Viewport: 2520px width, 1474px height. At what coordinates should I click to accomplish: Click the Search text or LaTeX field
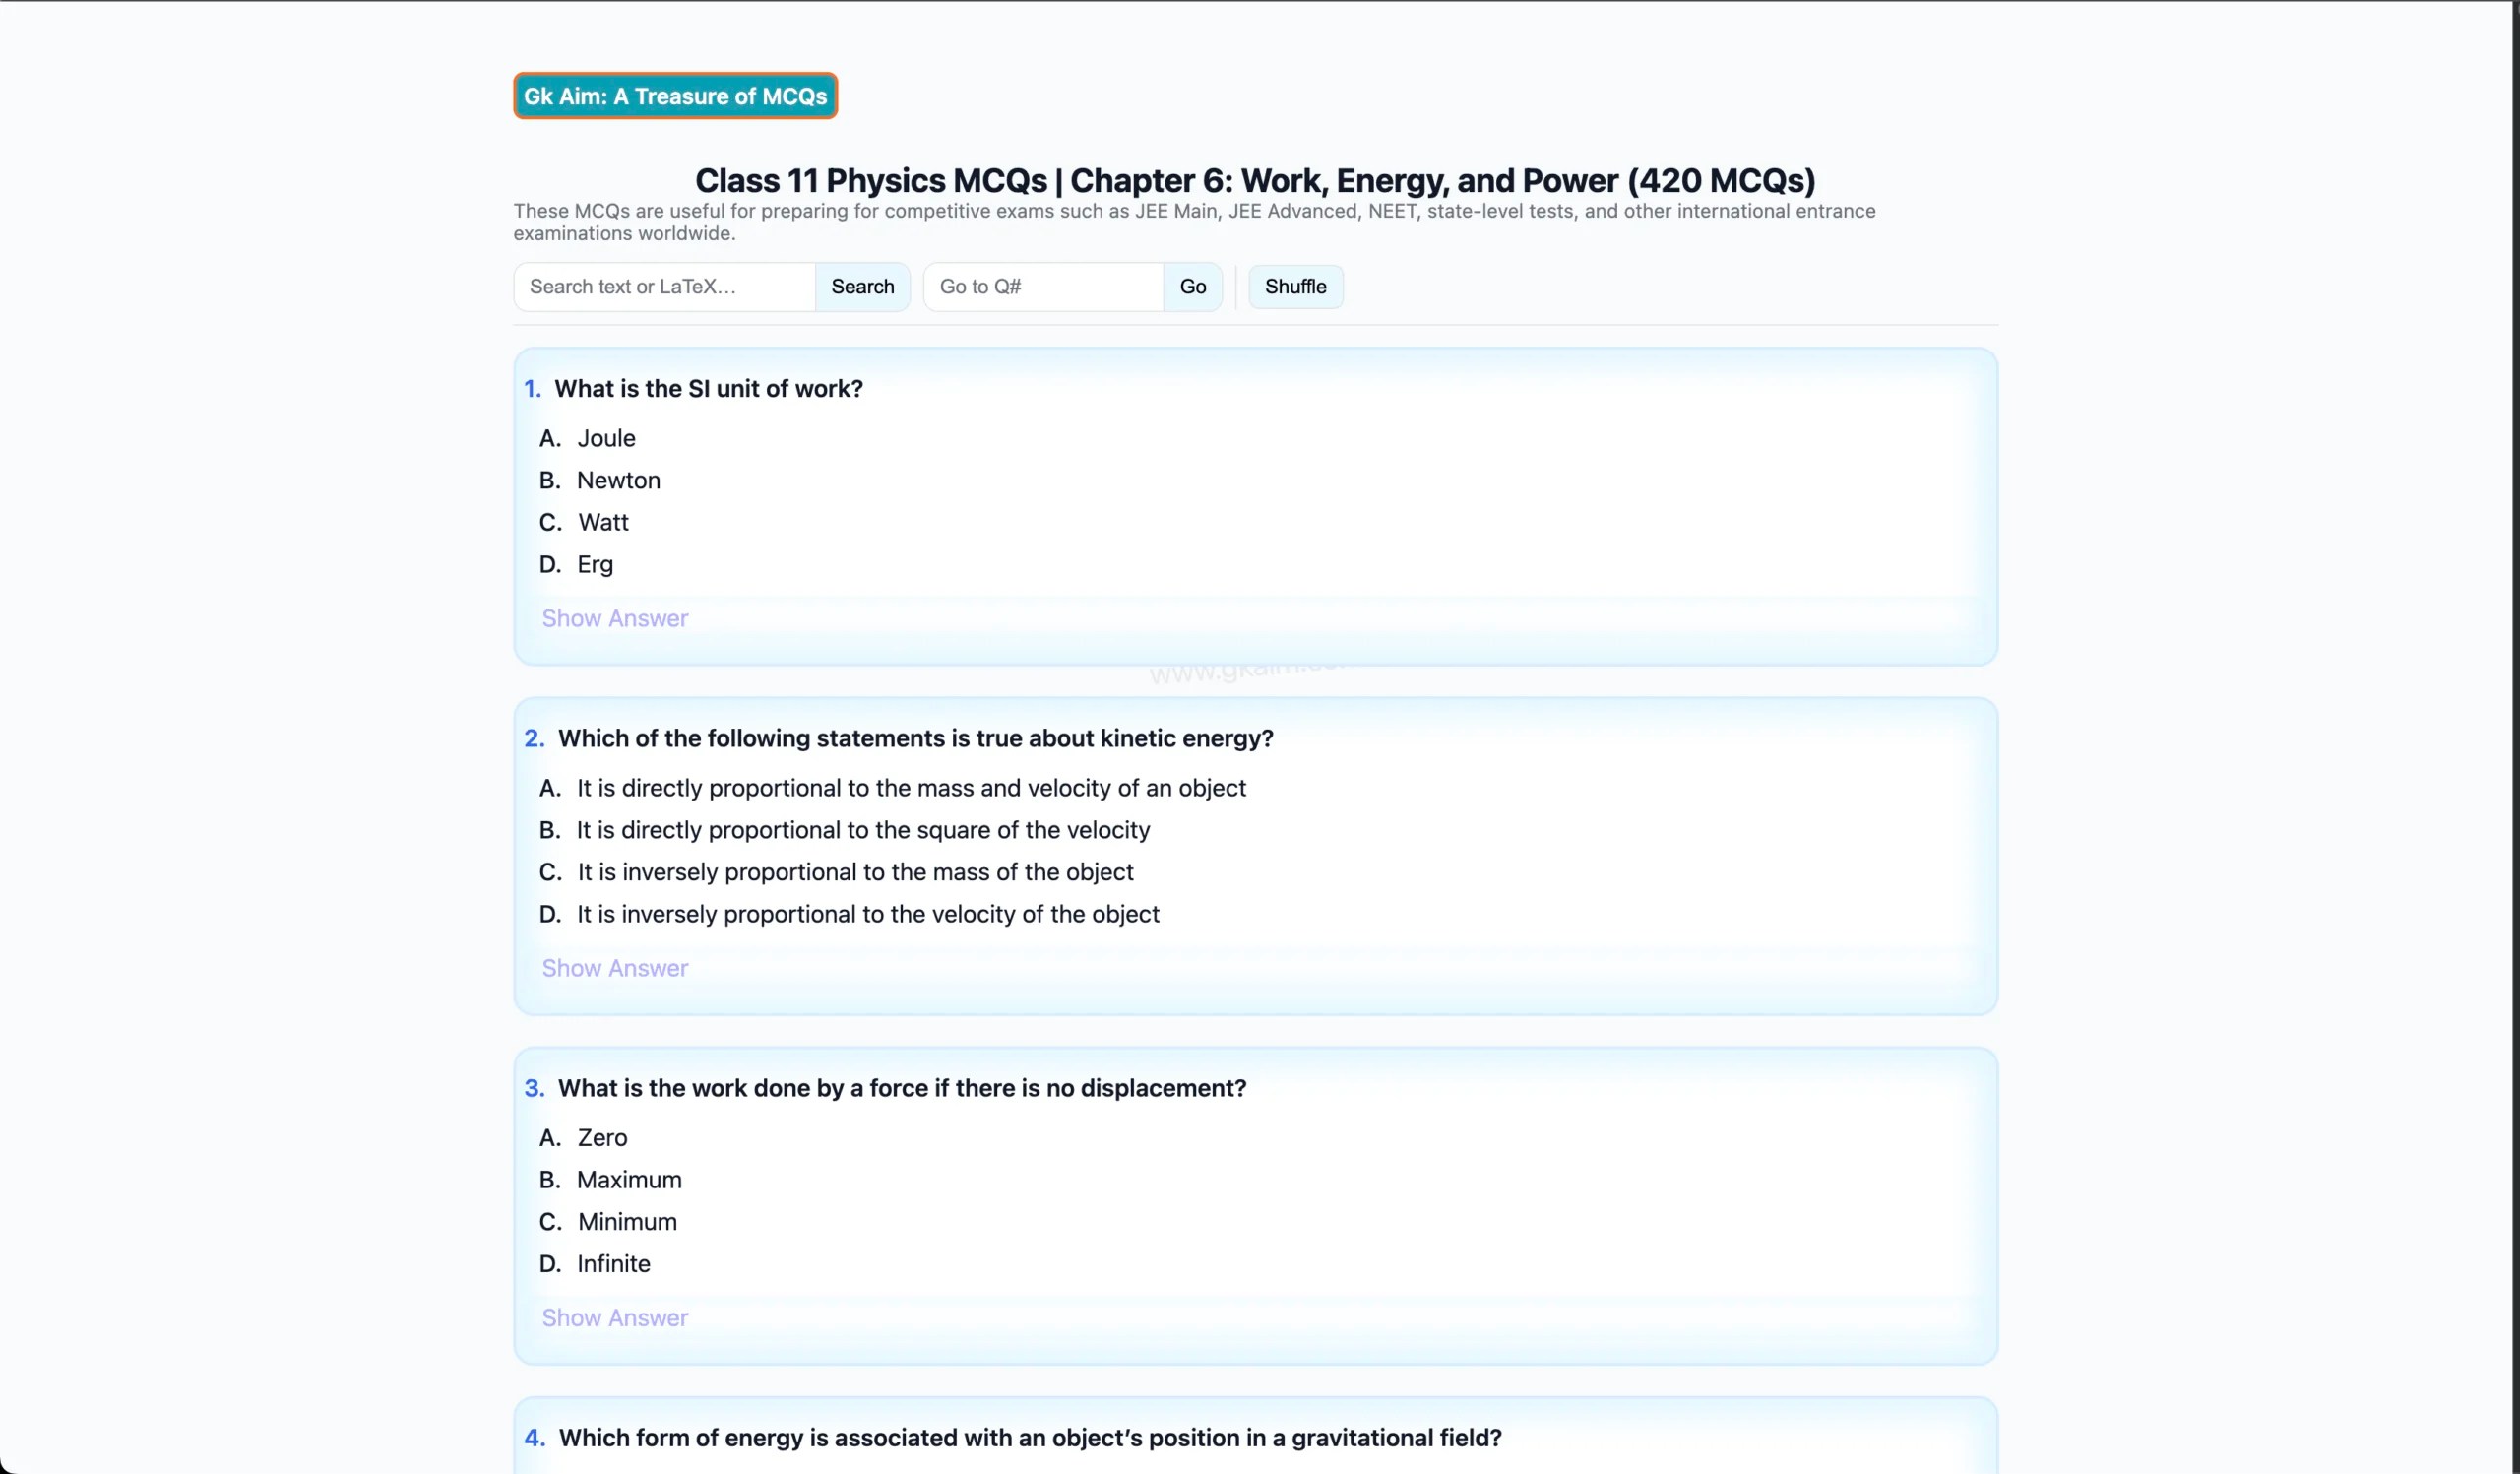[665, 287]
